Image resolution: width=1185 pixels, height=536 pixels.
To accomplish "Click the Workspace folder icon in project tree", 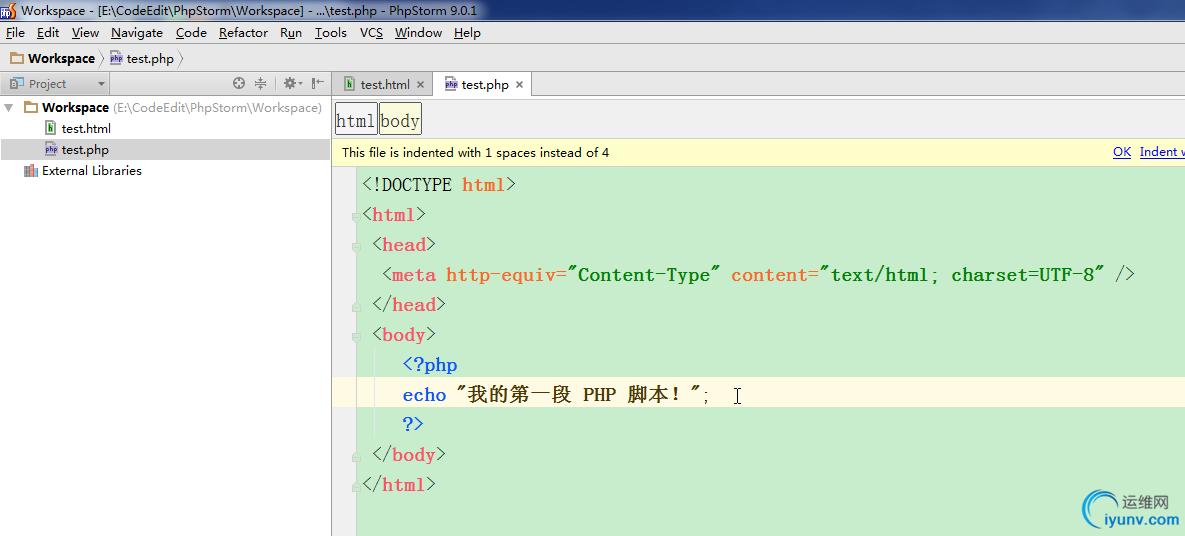I will (31, 107).
